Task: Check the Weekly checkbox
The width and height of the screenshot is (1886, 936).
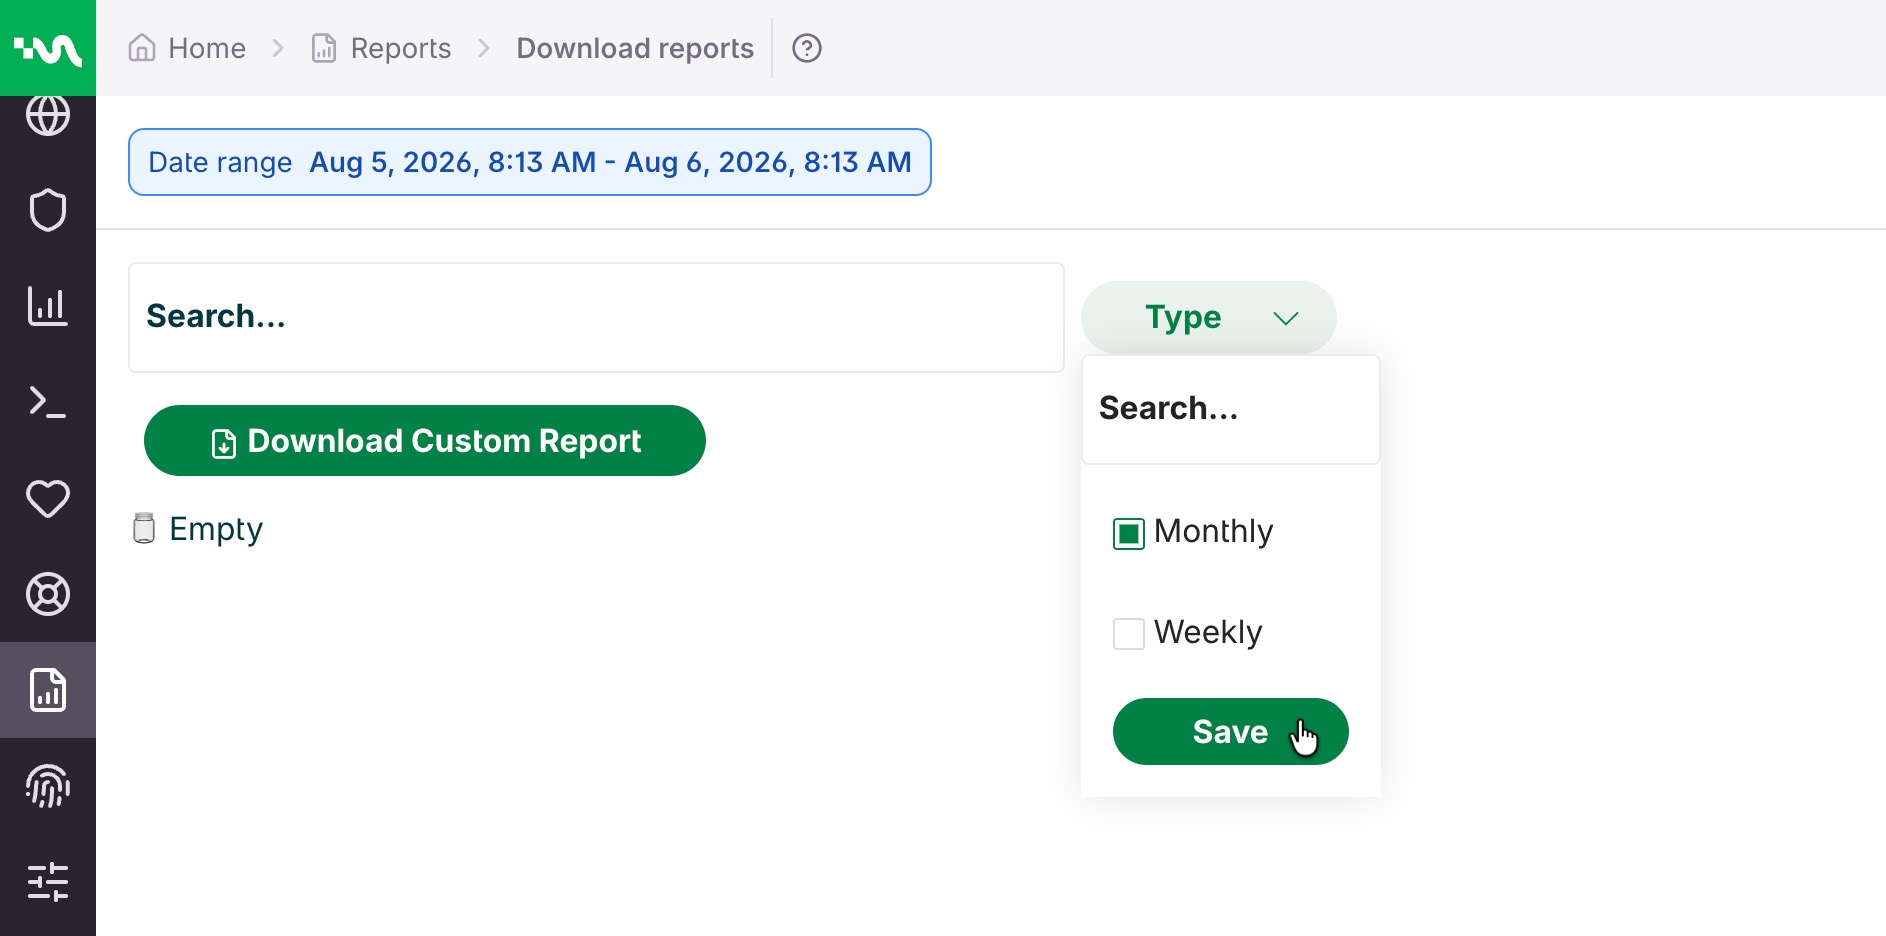Action: [x=1129, y=633]
